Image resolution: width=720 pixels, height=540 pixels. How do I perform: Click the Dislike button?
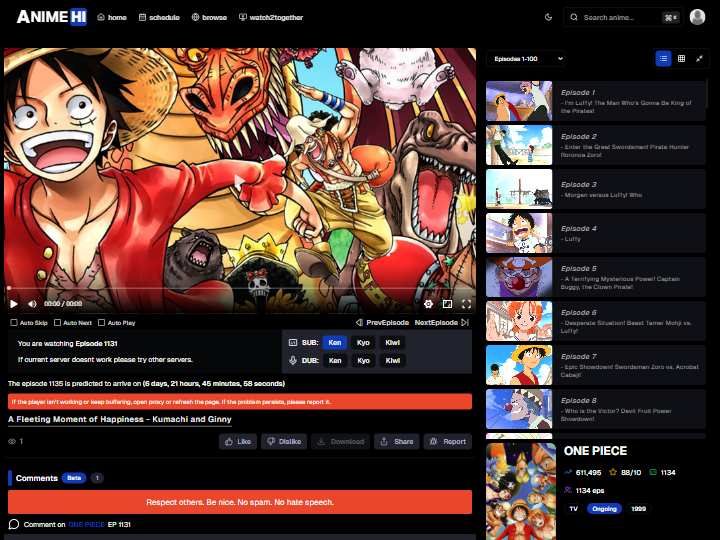(283, 441)
